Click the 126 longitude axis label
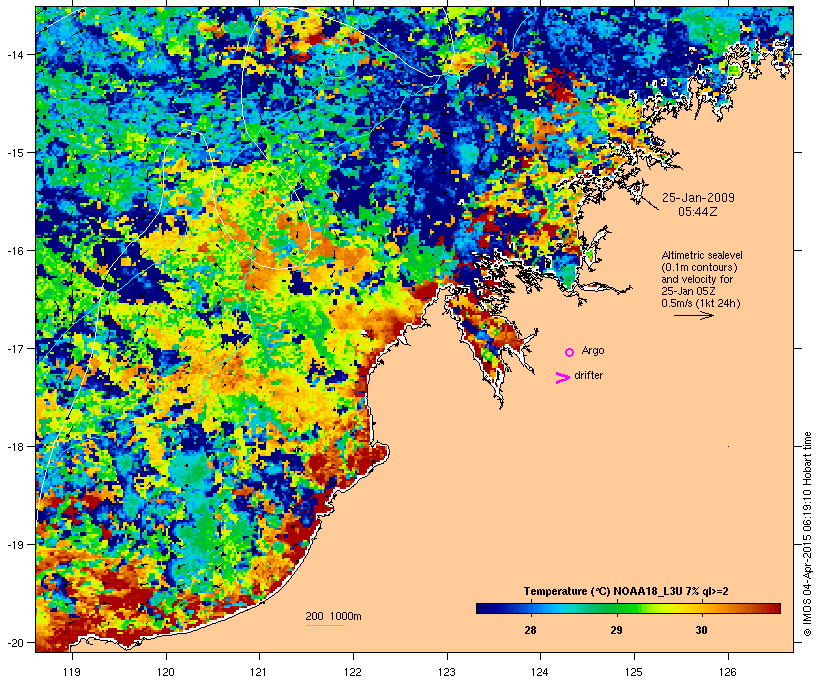This screenshot has height=680, width=820. coord(728,671)
